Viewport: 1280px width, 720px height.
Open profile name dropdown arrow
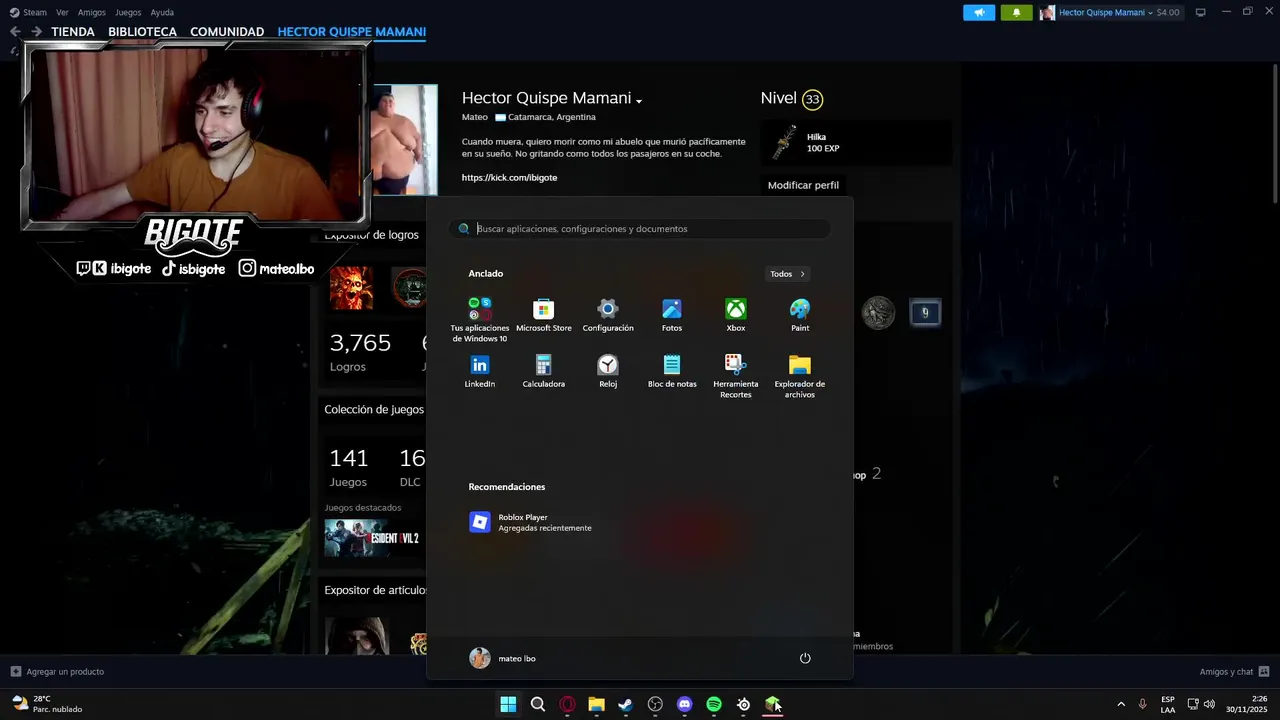click(x=639, y=100)
